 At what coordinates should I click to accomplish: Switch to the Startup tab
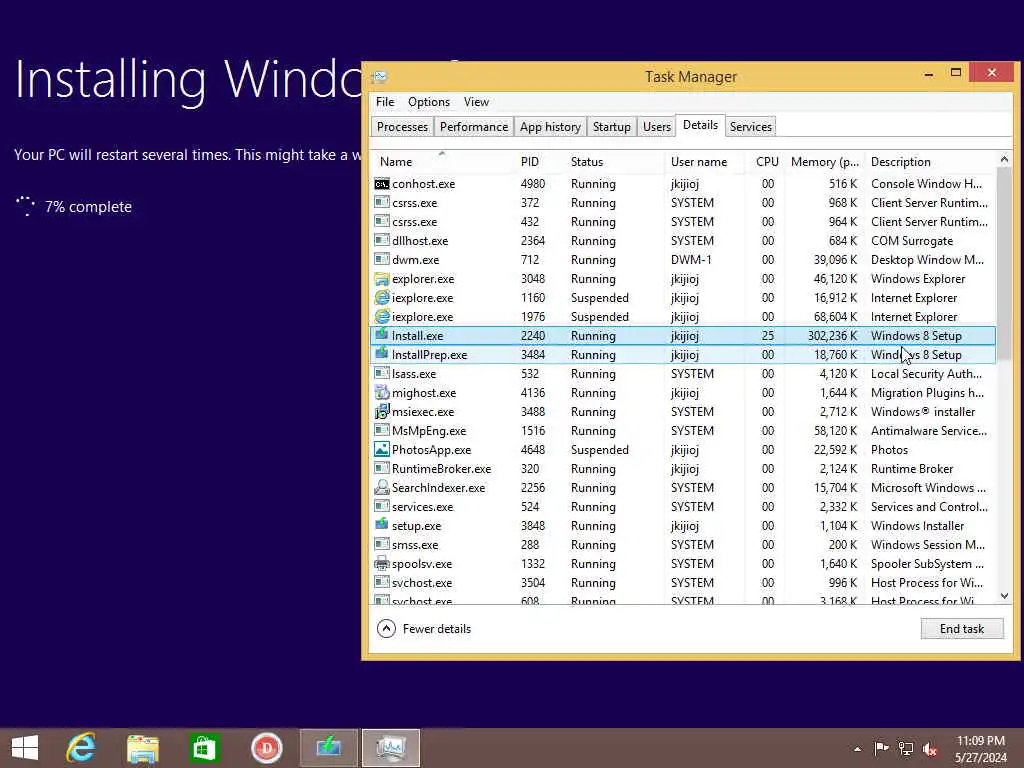(x=611, y=127)
